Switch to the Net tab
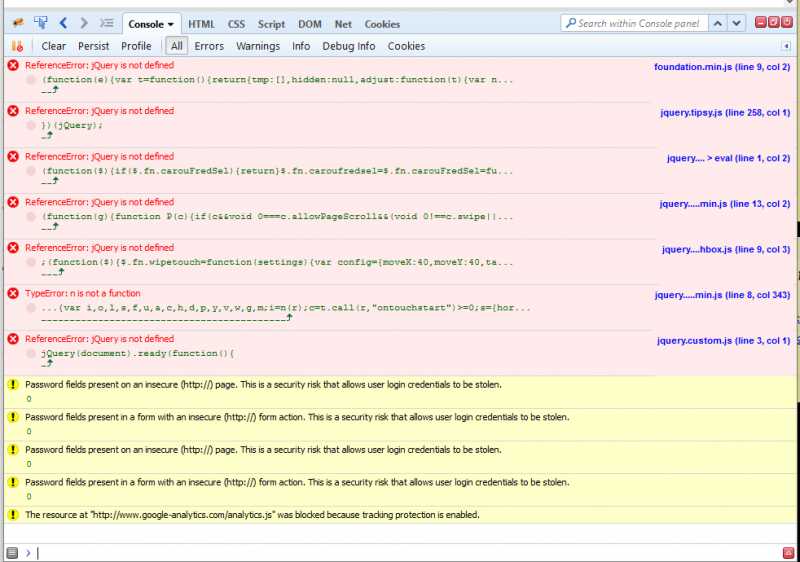Screen dimensions: 800x562 [x=343, y=24]
